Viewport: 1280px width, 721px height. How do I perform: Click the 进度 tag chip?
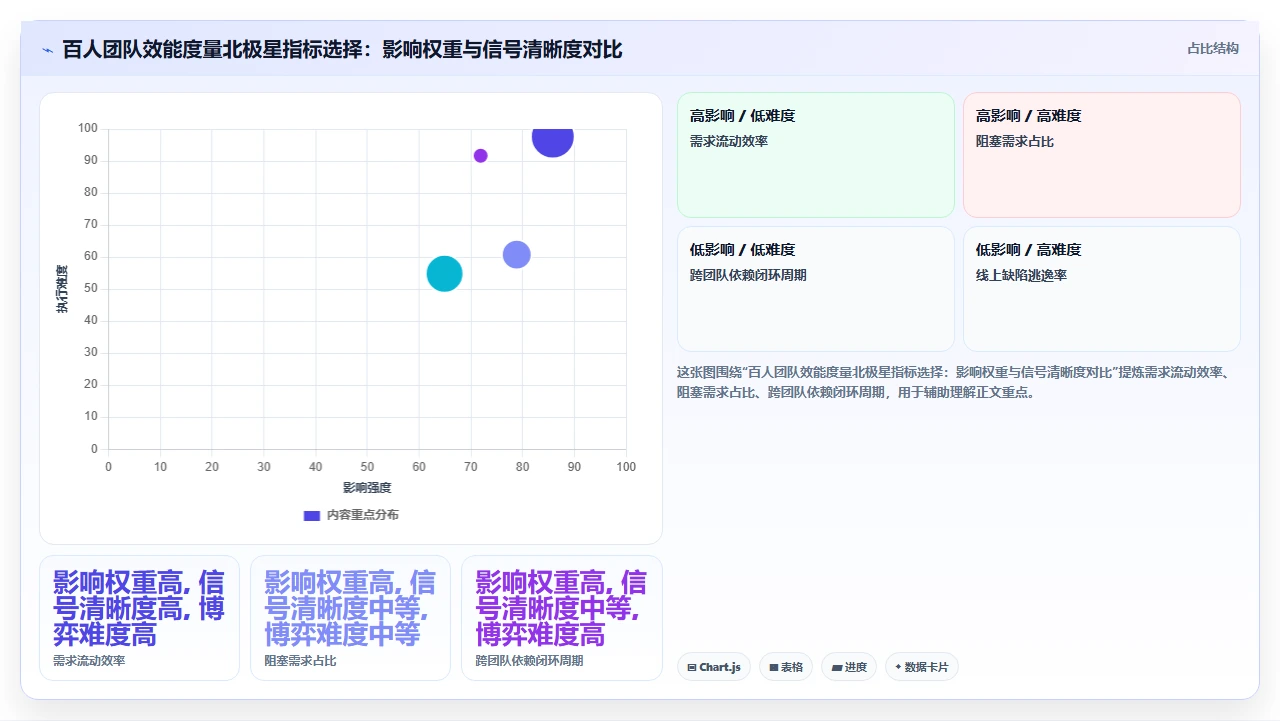(x=849, y=667)
